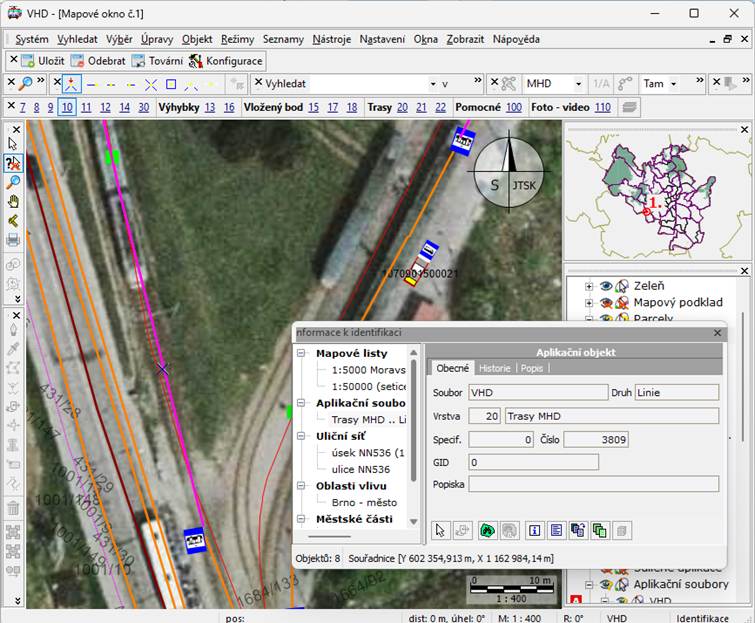Select the magnifier zoom tool in left toolbar
Image resolution: width=755 pixels, height=623 pixels.
point(13,182)
